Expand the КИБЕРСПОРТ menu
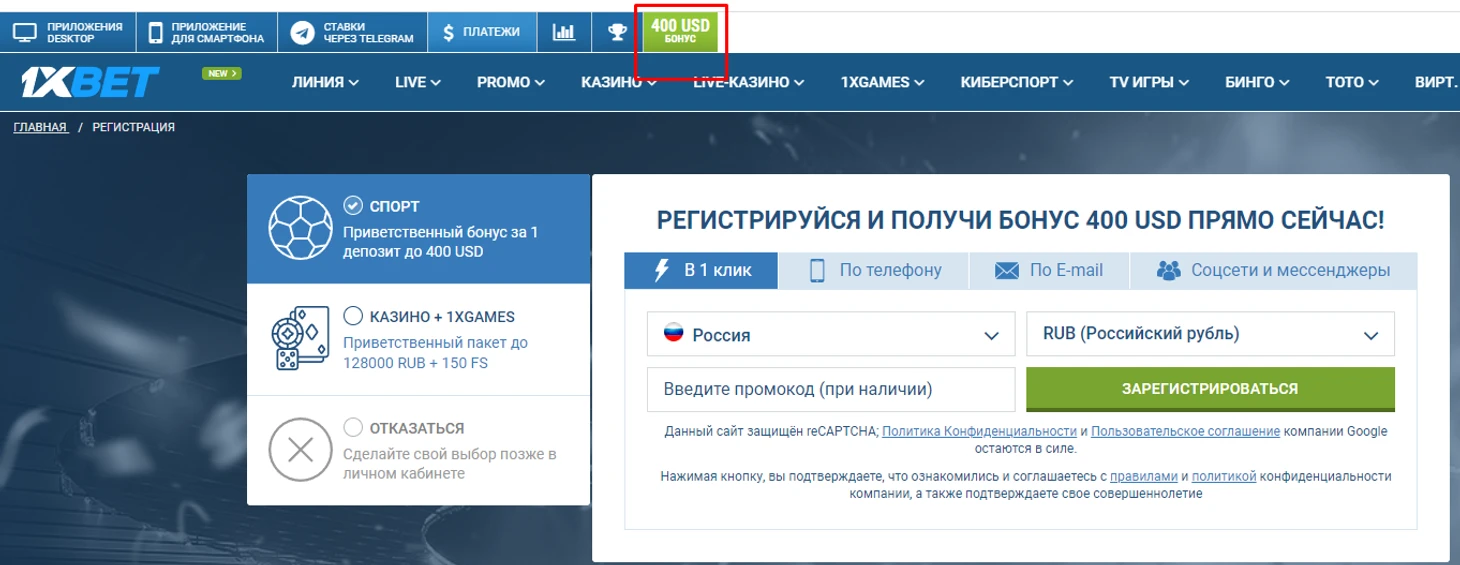Screen dimensions: 1460x565 (x=1017, y=83)
